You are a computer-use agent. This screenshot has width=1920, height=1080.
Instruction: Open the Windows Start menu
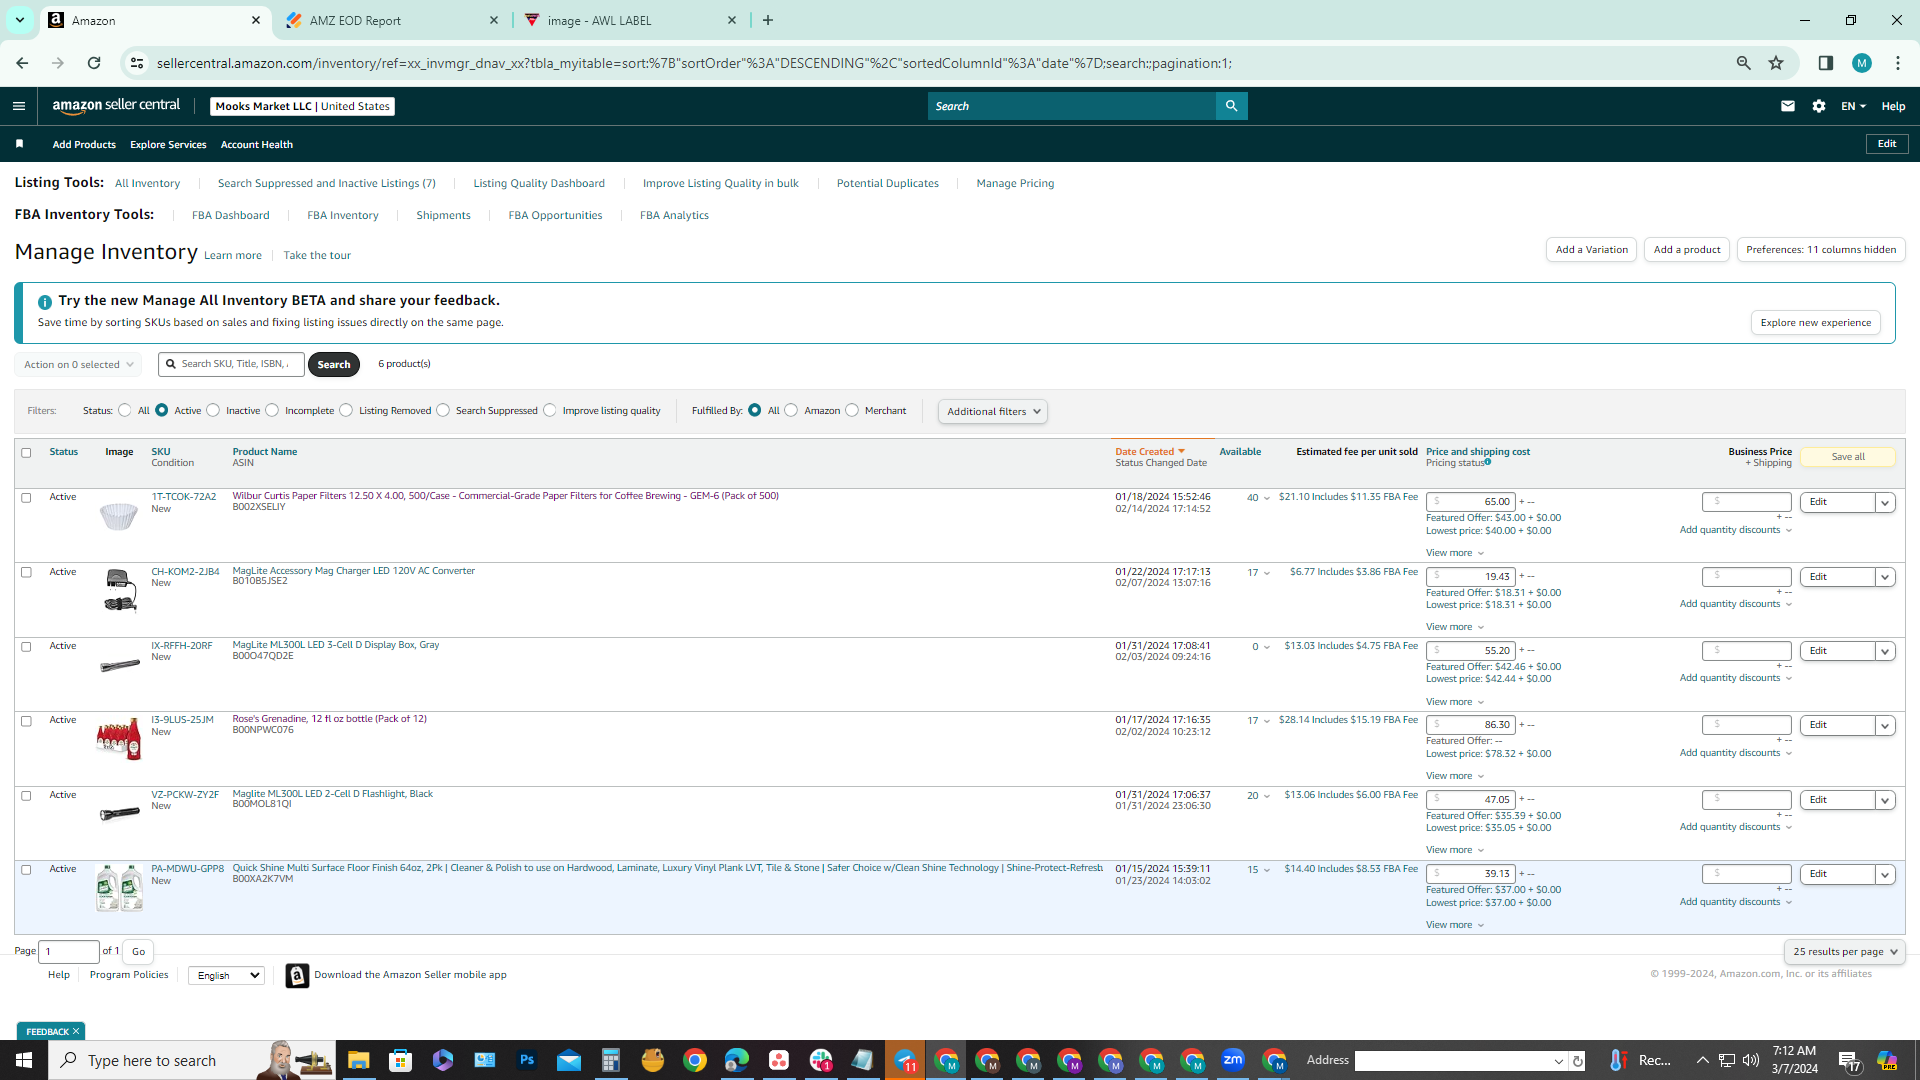[x=24, y=1060]
